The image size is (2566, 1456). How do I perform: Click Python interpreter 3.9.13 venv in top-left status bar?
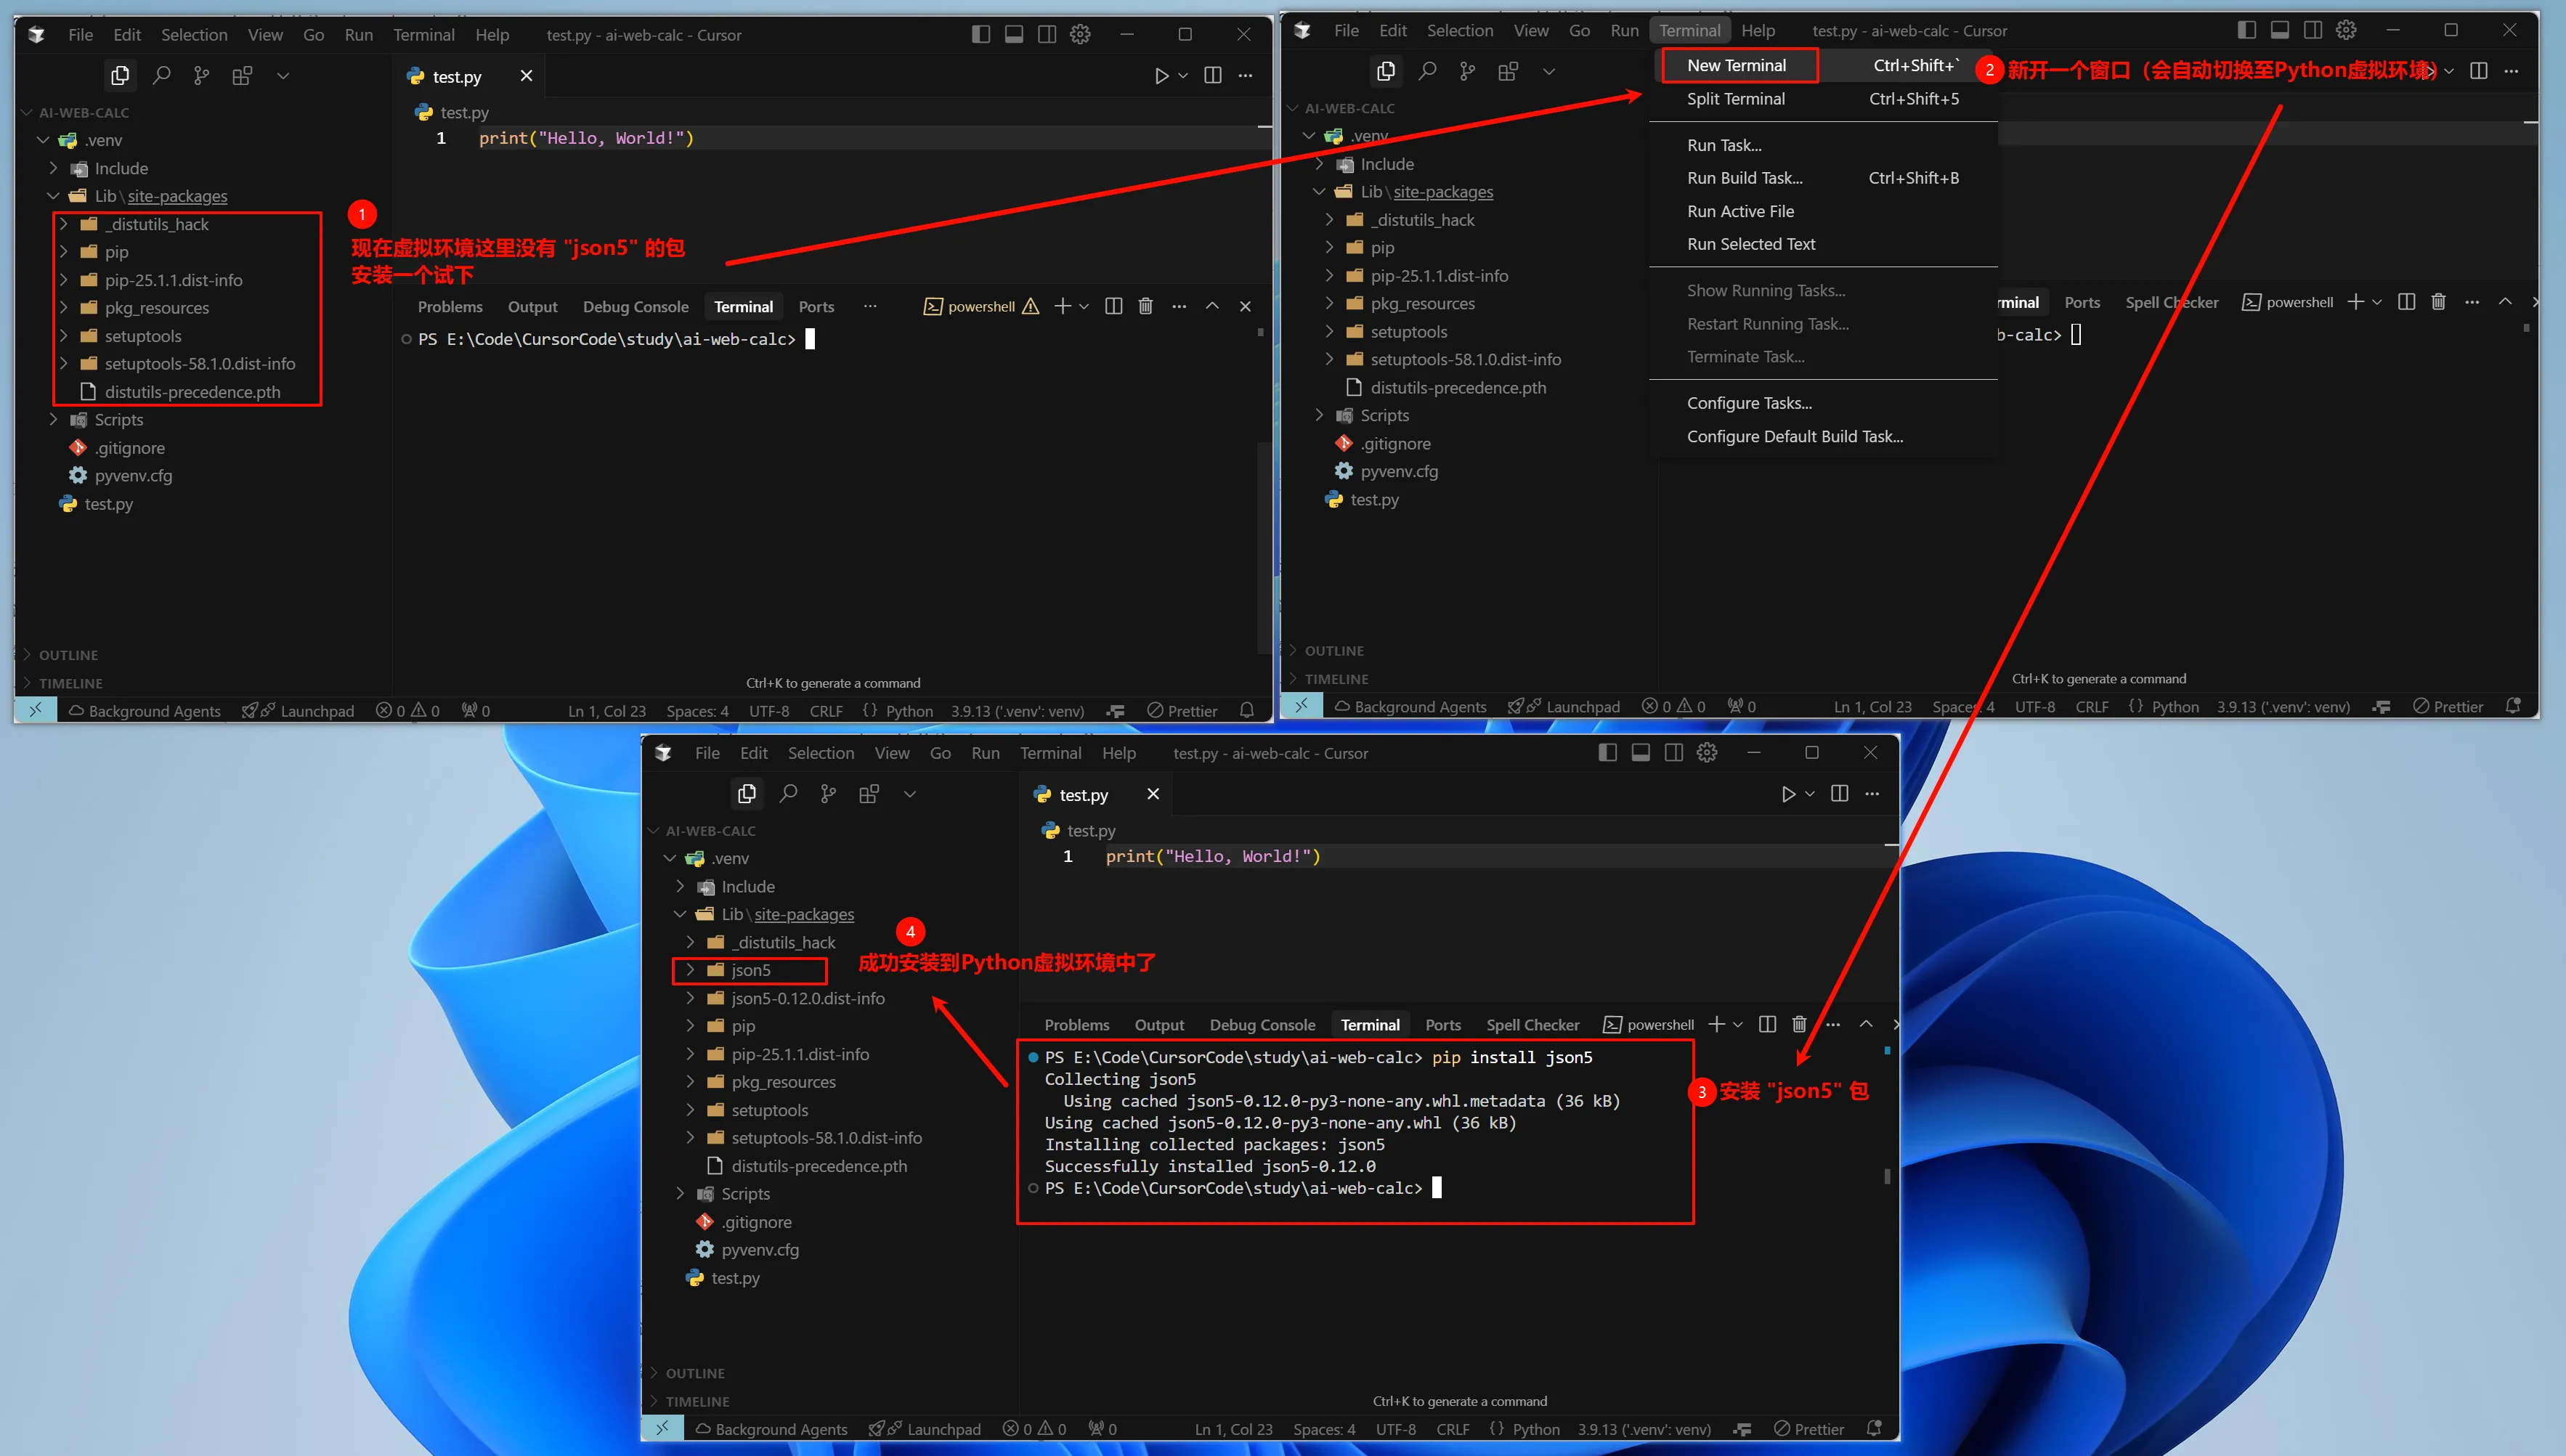[x=1017, y=710]
